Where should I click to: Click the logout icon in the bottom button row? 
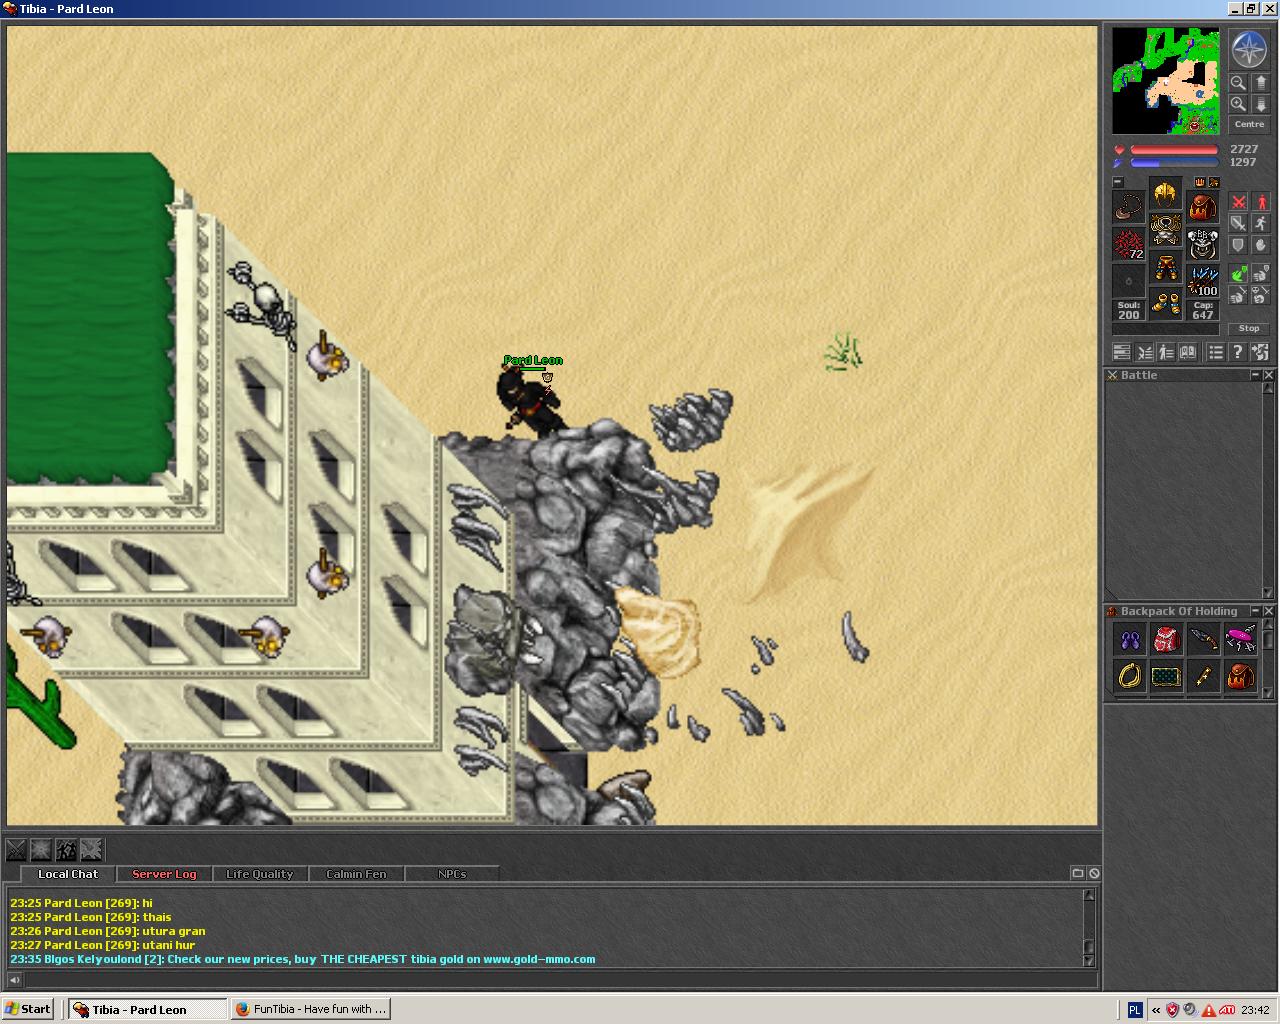[1260, 352]
